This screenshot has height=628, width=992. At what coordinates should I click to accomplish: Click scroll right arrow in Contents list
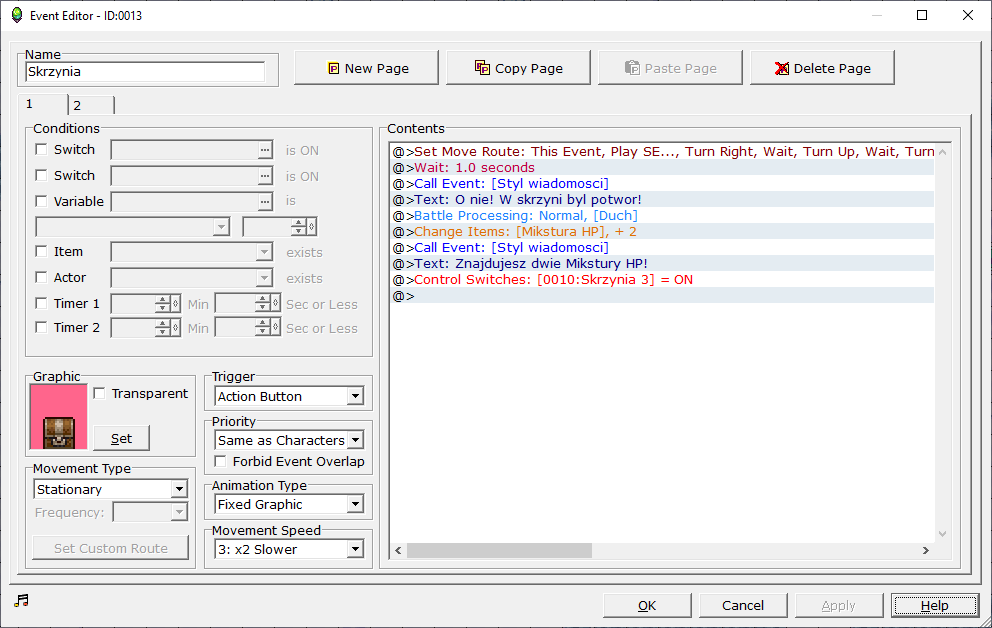click(x=926, y=551)
